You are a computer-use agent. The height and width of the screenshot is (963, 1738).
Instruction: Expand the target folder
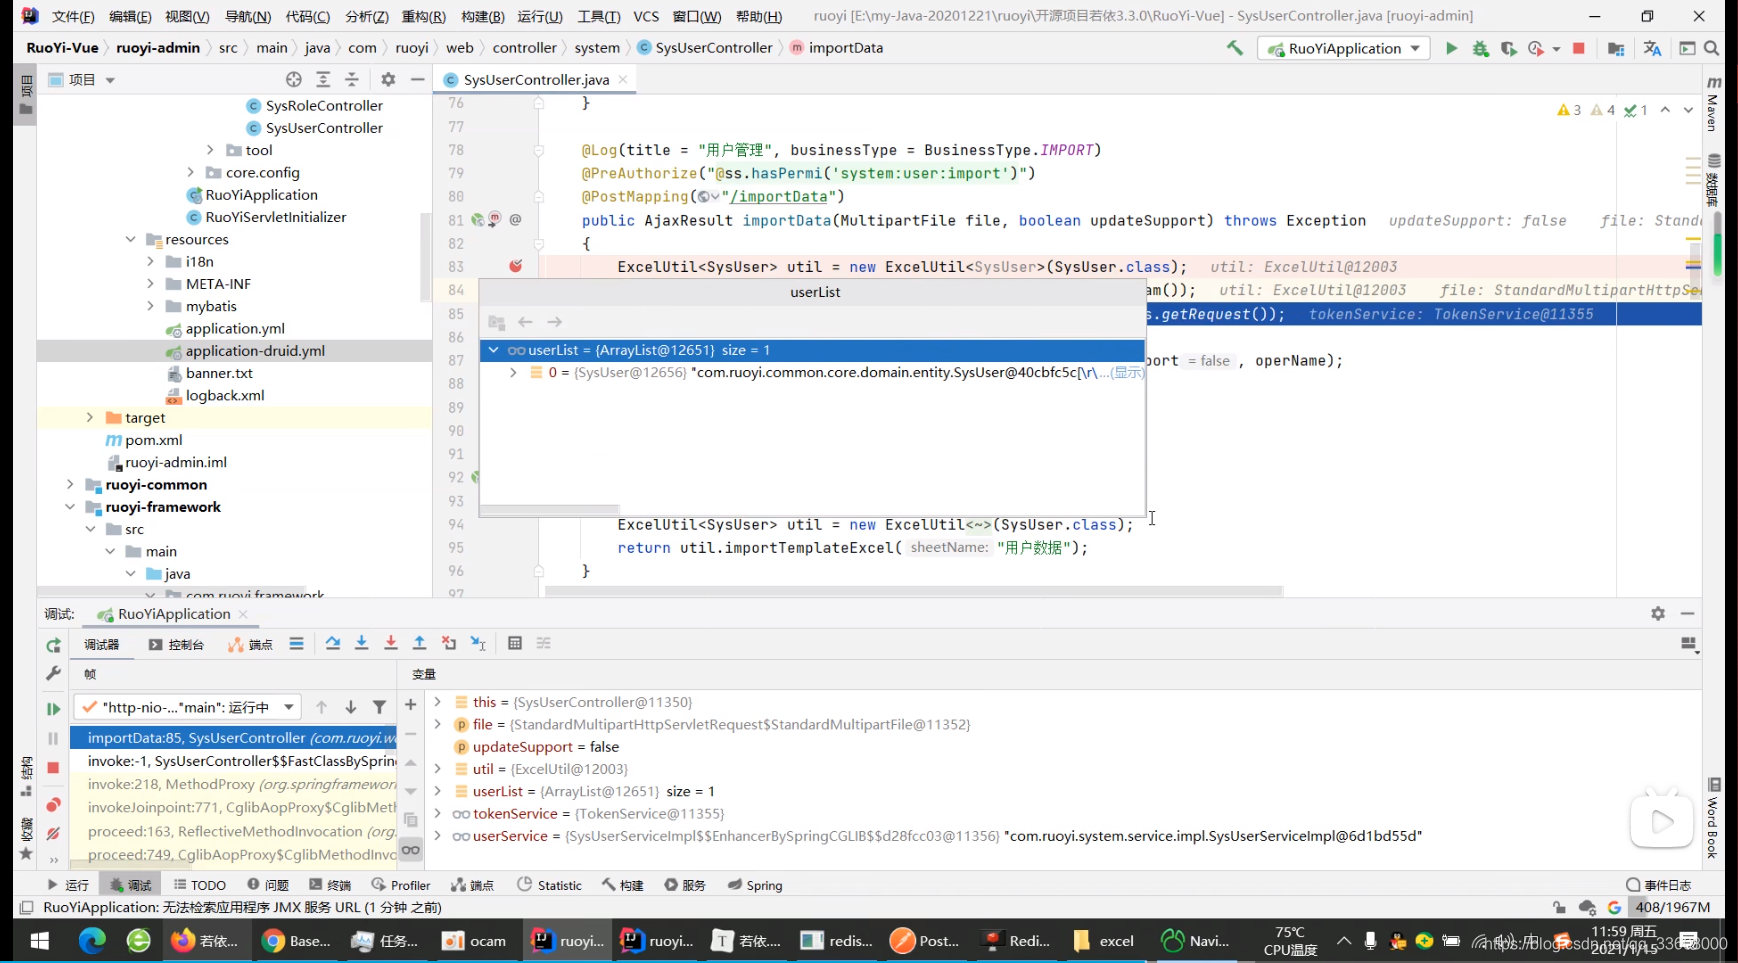(x=89, y=417)
